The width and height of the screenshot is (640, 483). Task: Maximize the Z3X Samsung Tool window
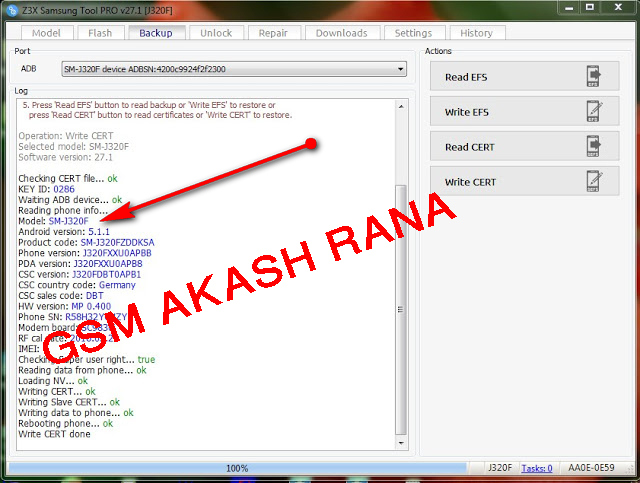tap(590, 7)
